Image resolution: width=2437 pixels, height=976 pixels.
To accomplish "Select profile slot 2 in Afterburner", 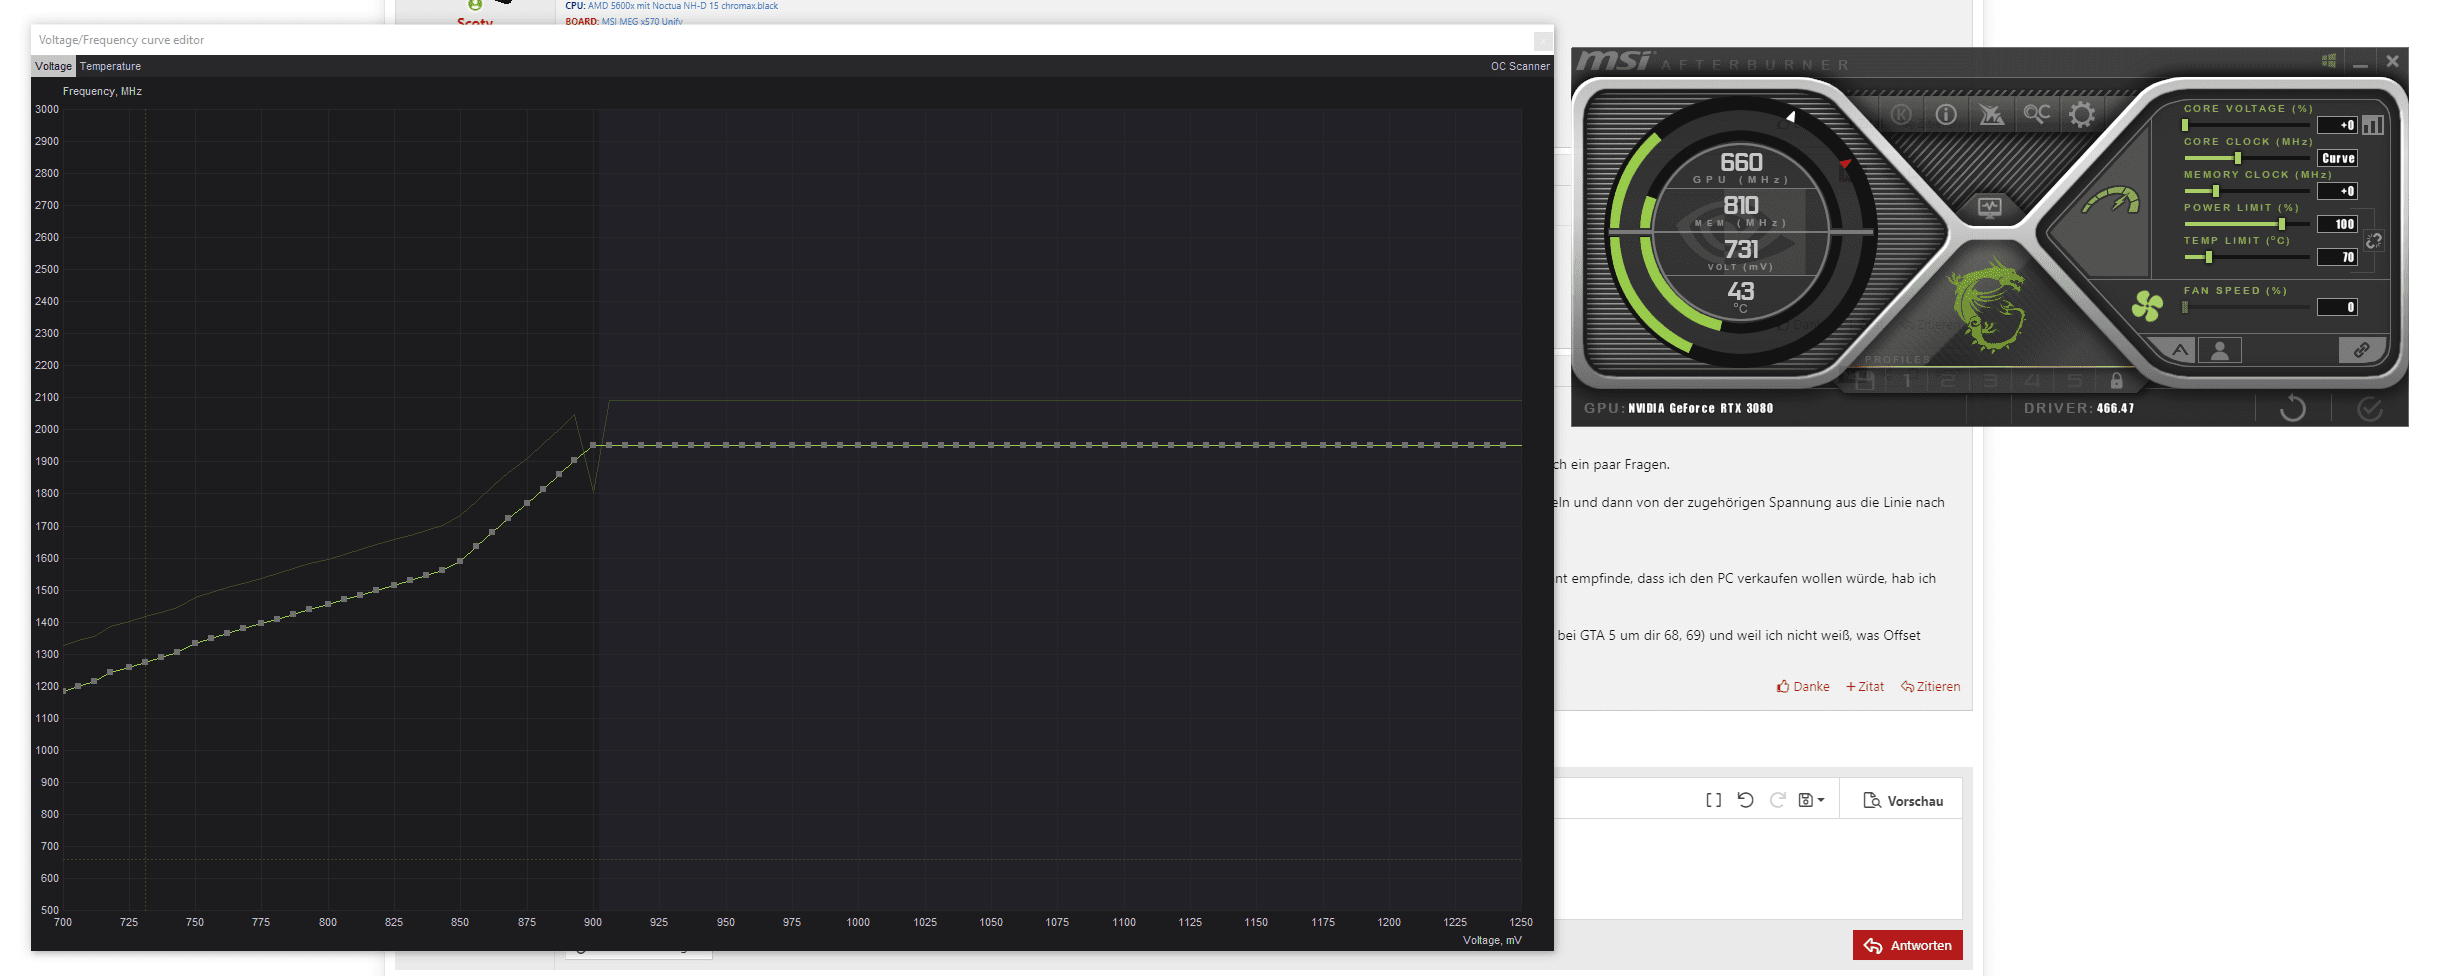I will (1948, 381).
